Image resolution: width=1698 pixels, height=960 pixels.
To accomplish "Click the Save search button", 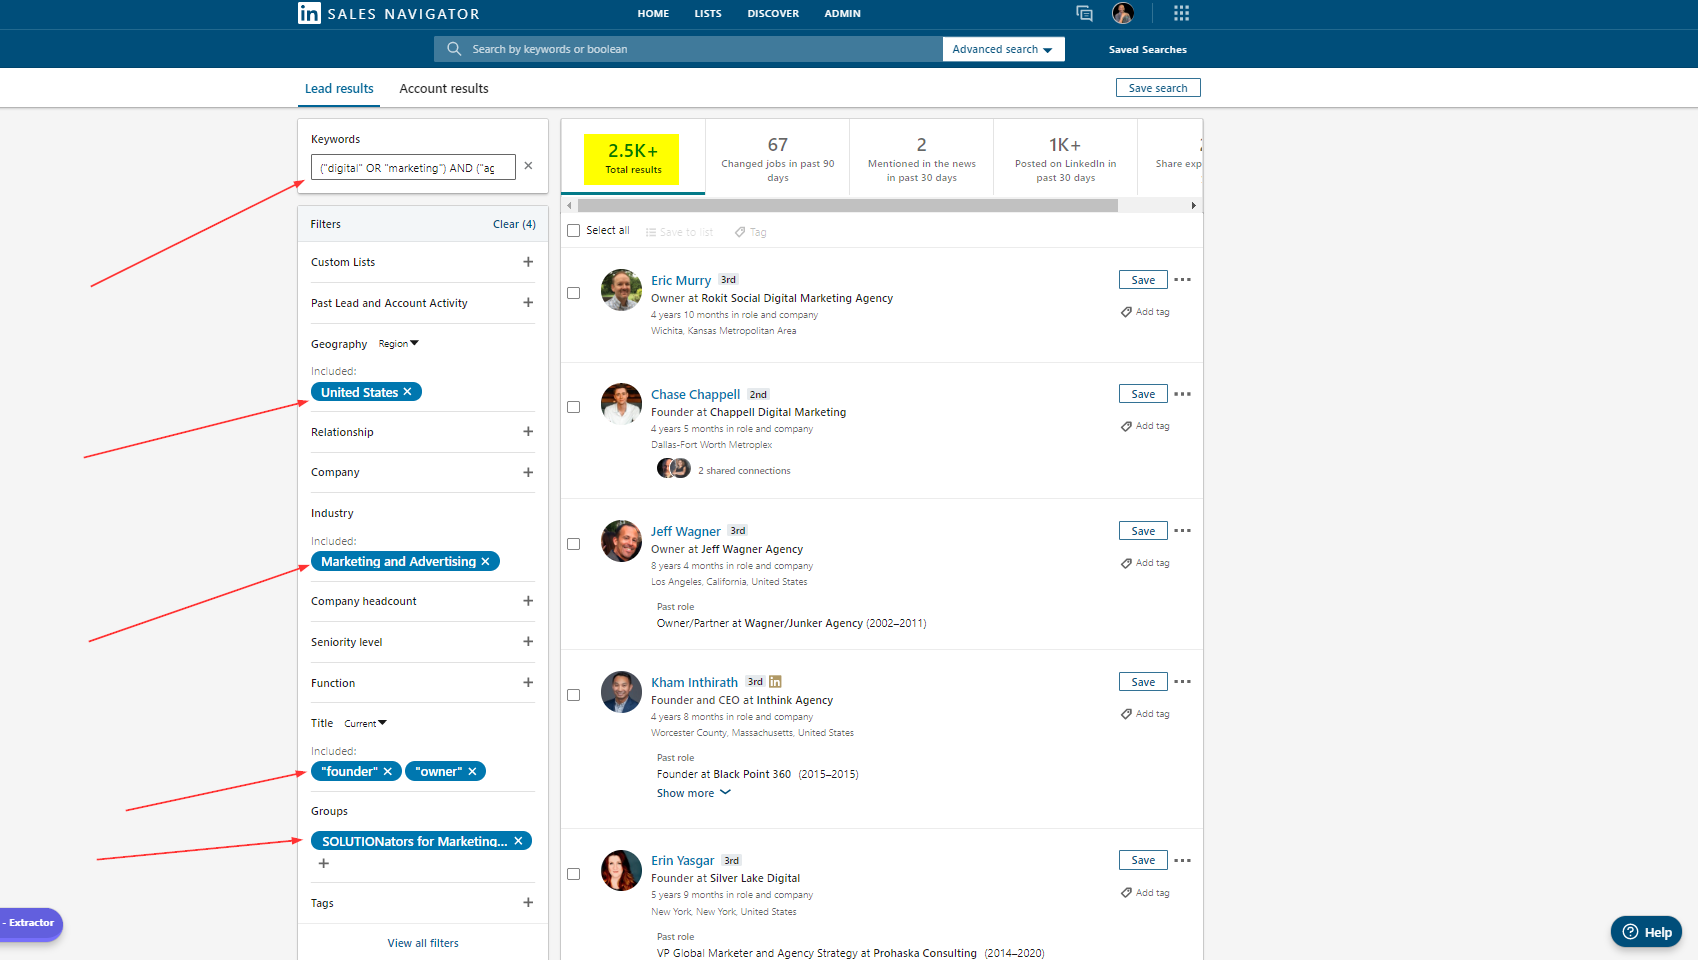I will coord(1158,88).
